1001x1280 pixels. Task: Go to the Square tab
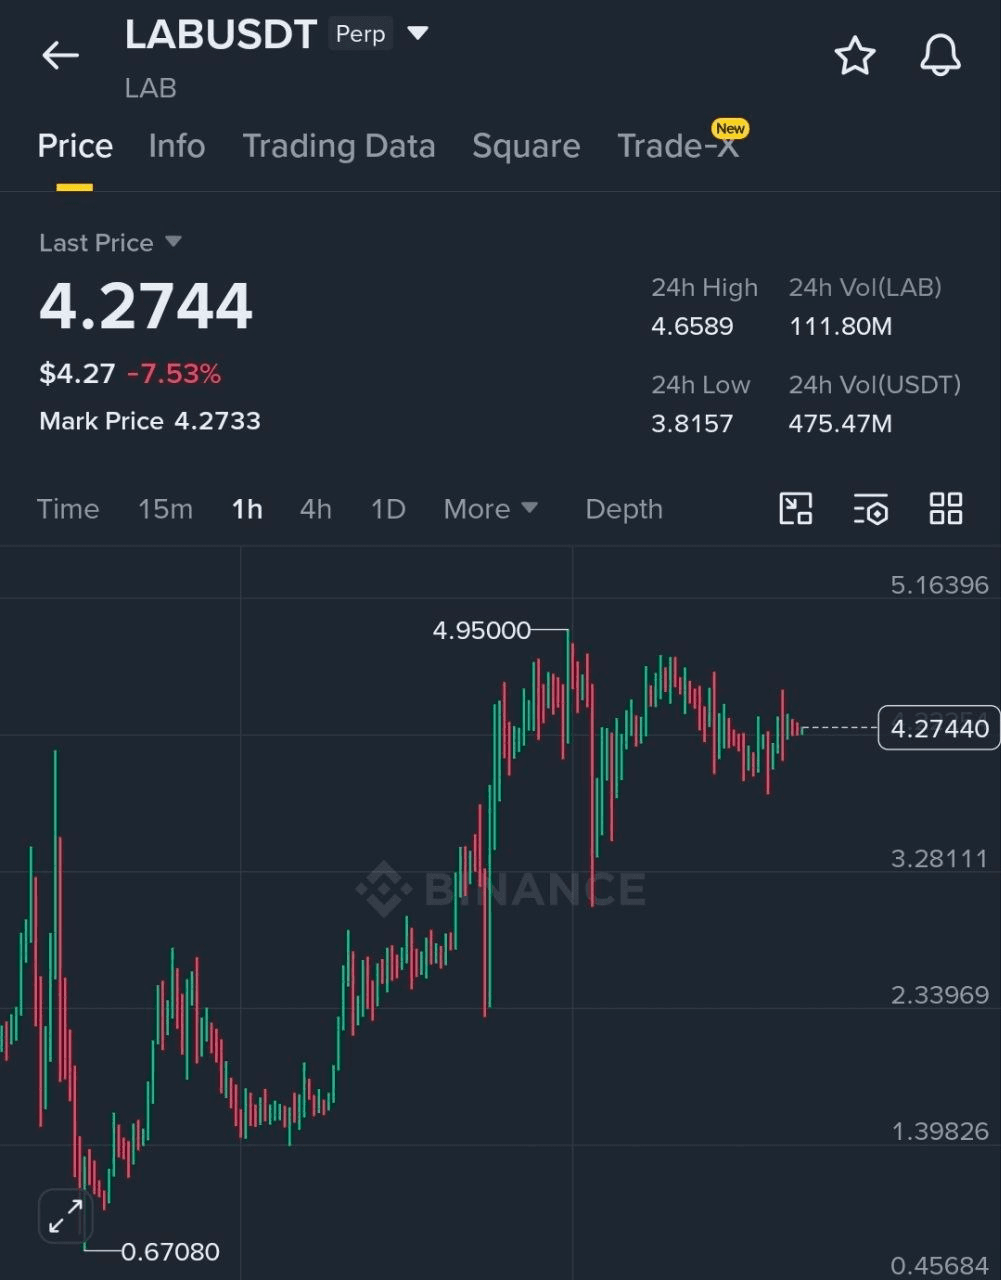tap(526, 146)
